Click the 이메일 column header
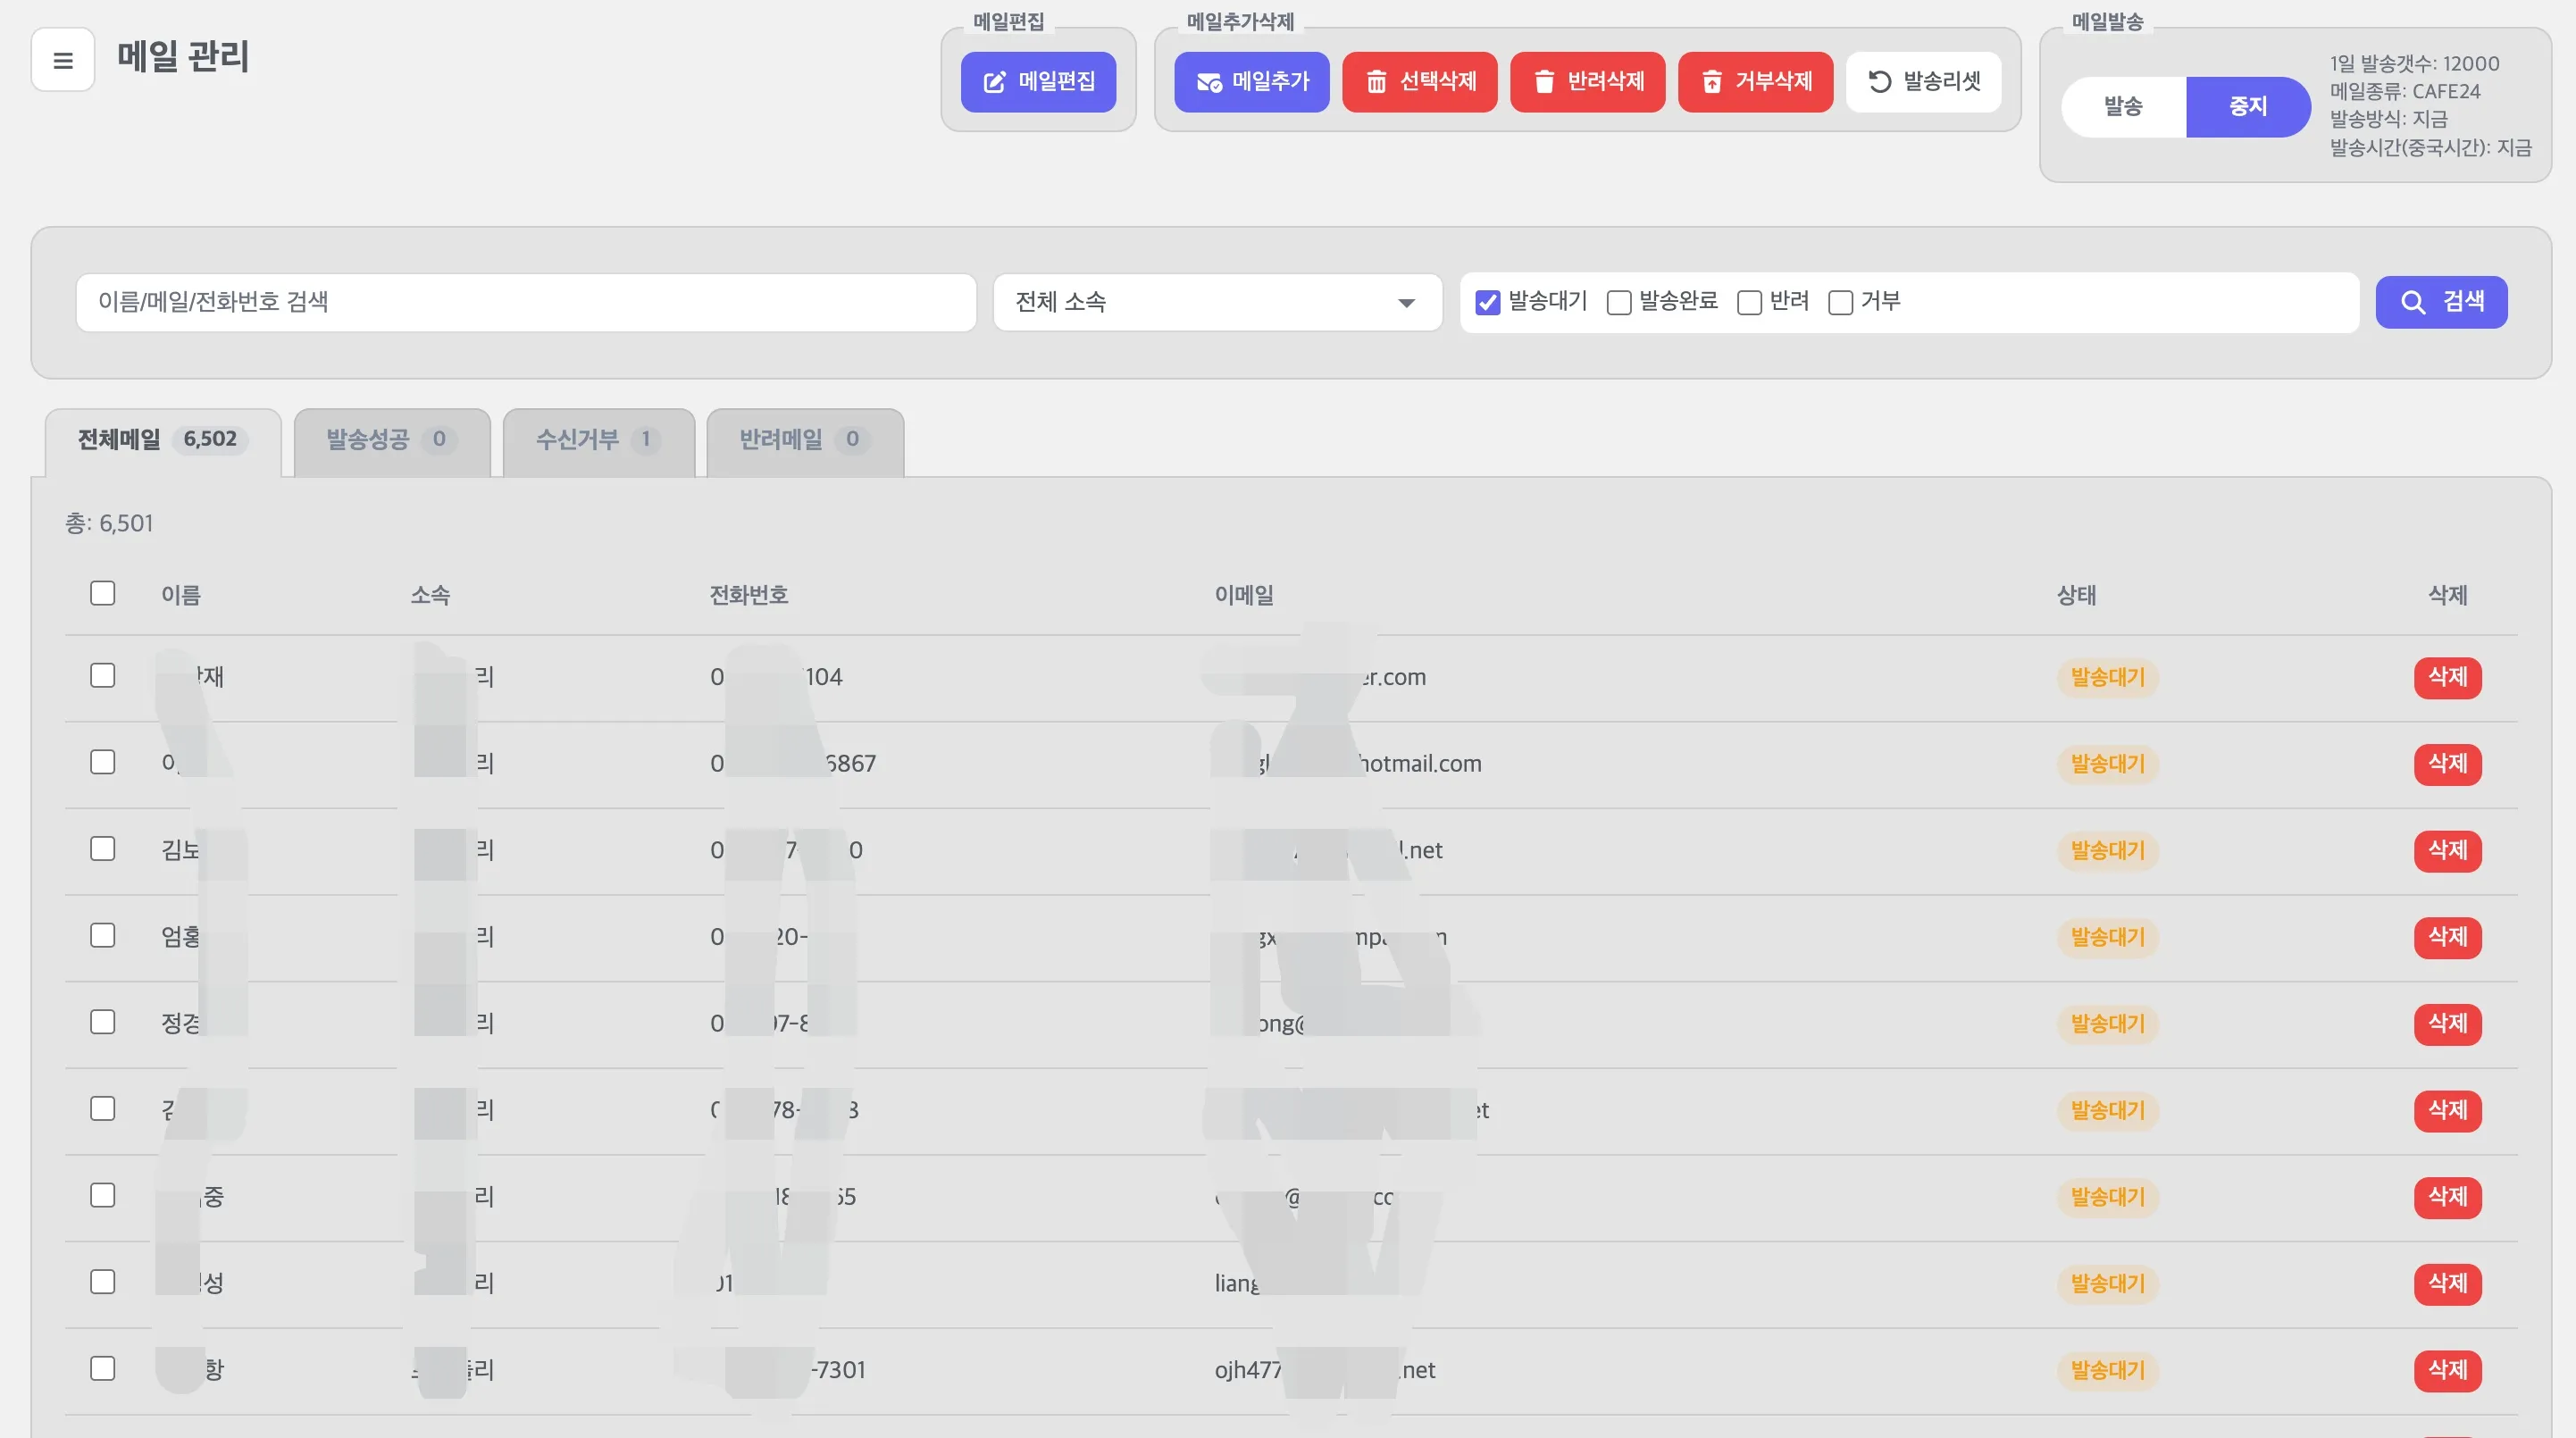2576x1438 pixels. 1244,596
